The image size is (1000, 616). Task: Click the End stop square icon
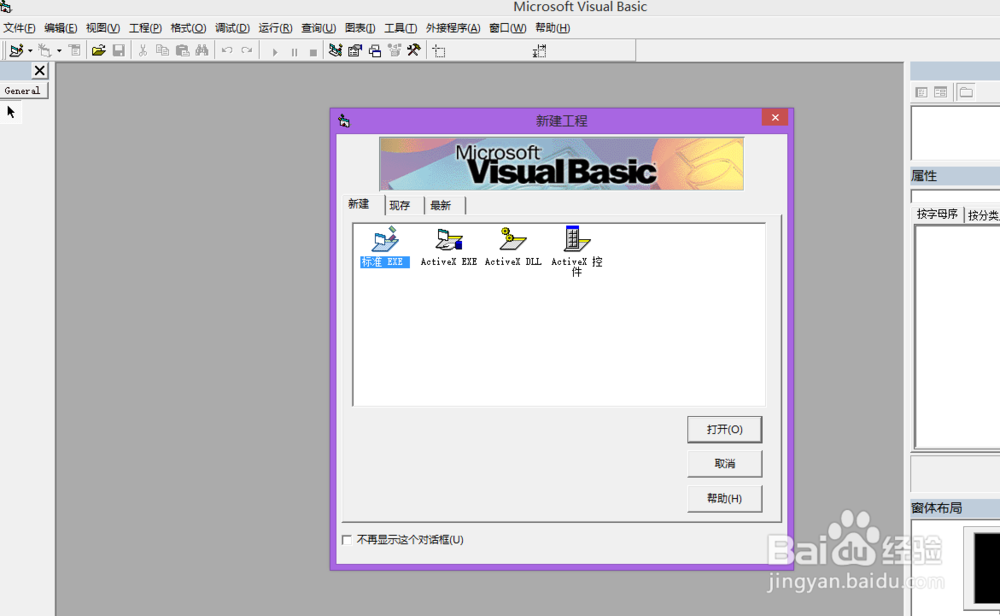coord(313,52)
